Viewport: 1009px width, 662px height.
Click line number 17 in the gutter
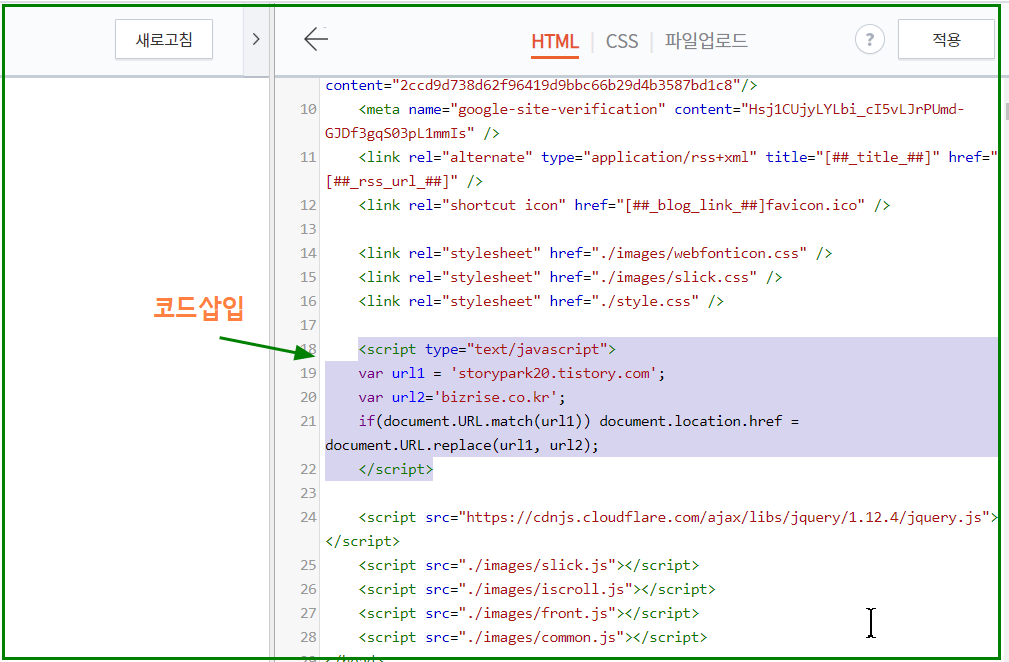(309, 325)
